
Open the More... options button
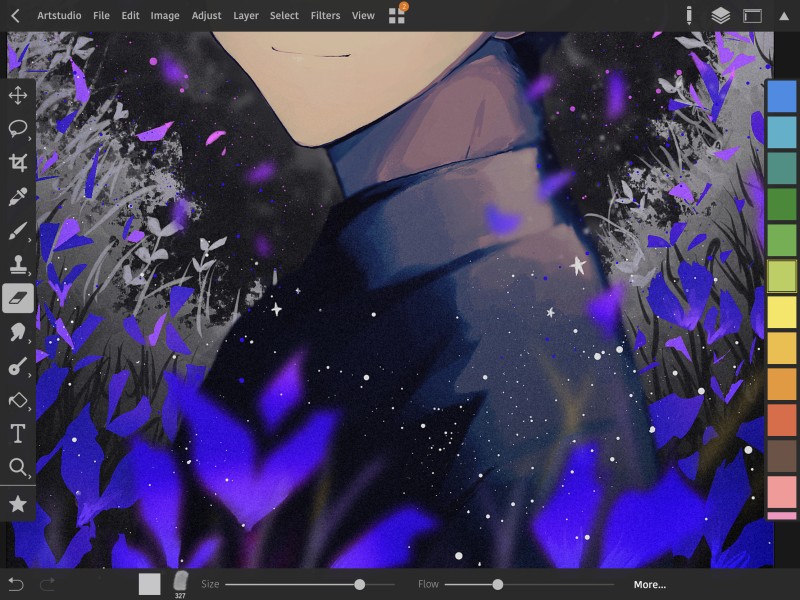649,585
